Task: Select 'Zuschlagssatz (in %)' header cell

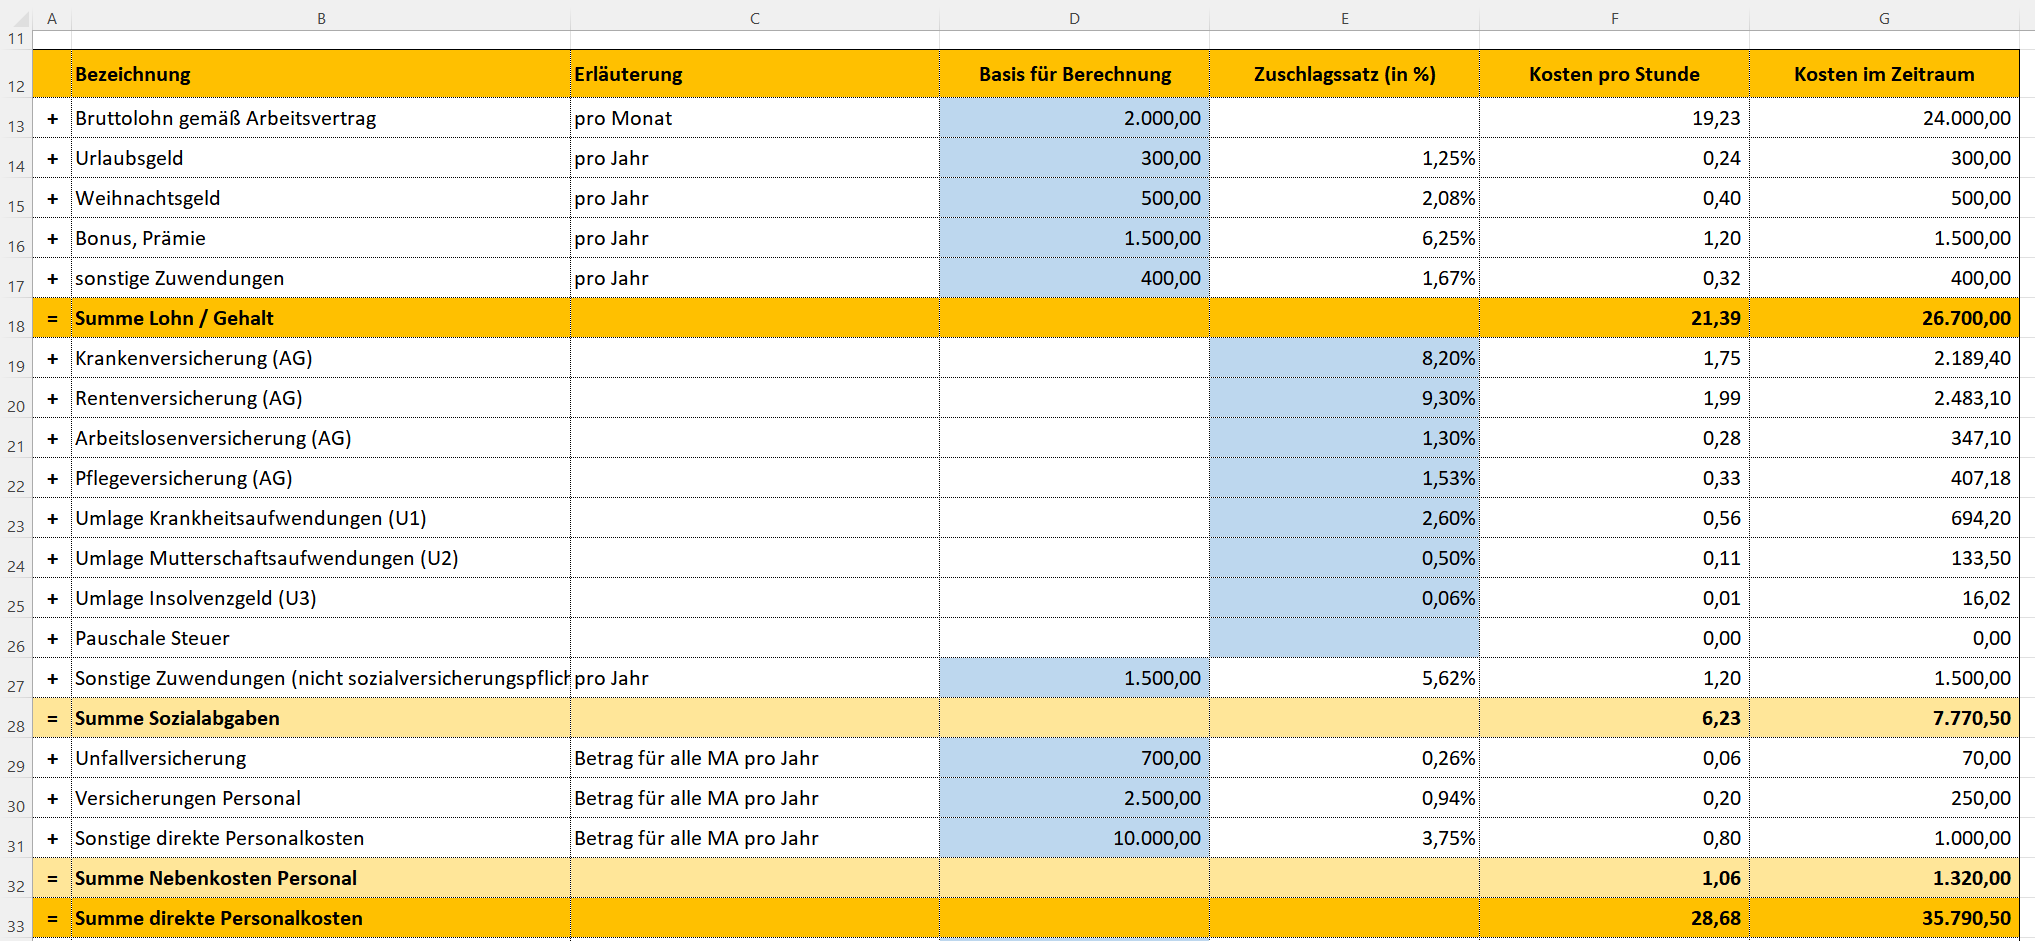Action: coord(1344,74)
